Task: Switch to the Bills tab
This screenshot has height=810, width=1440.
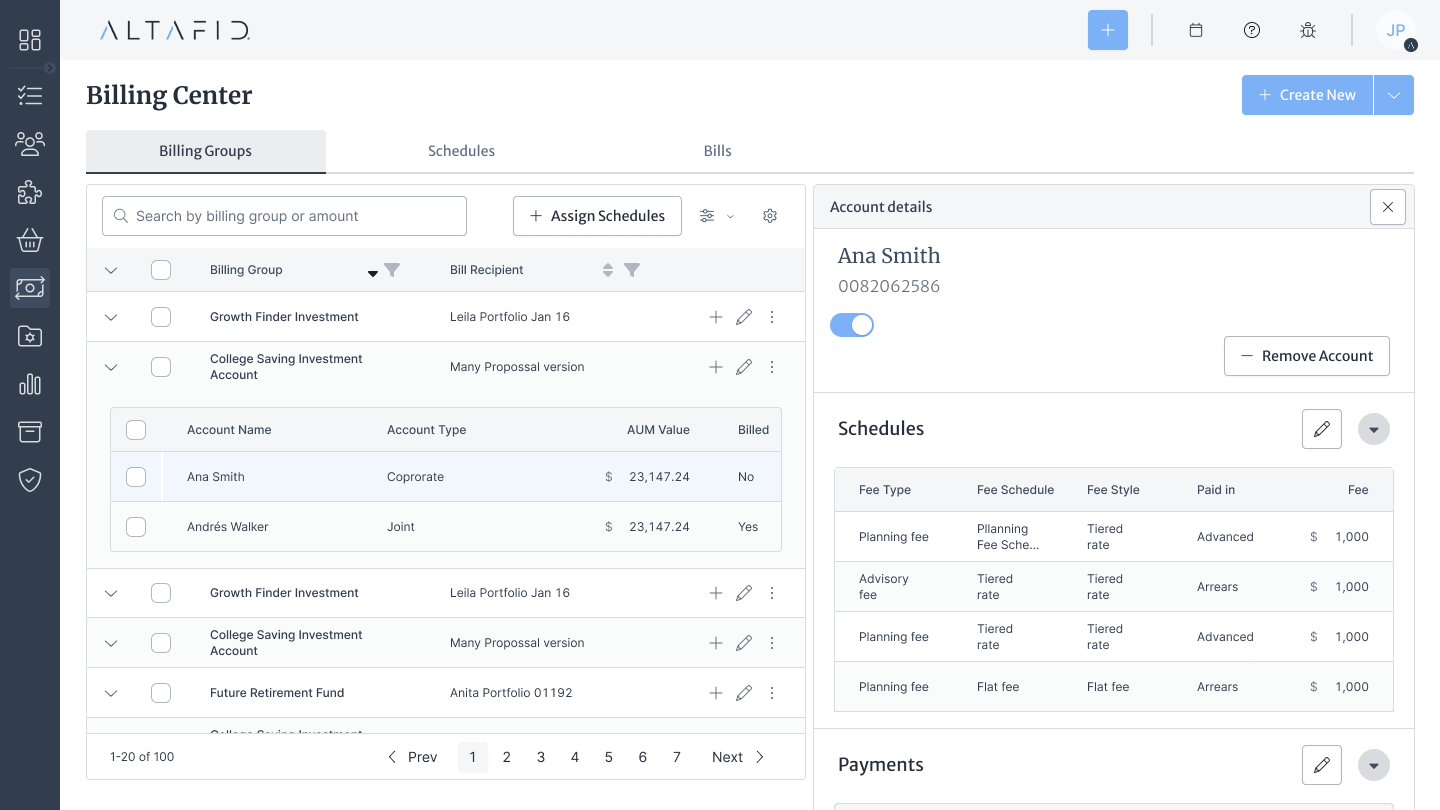Action: pyautogui.click(x=717, y=151)
